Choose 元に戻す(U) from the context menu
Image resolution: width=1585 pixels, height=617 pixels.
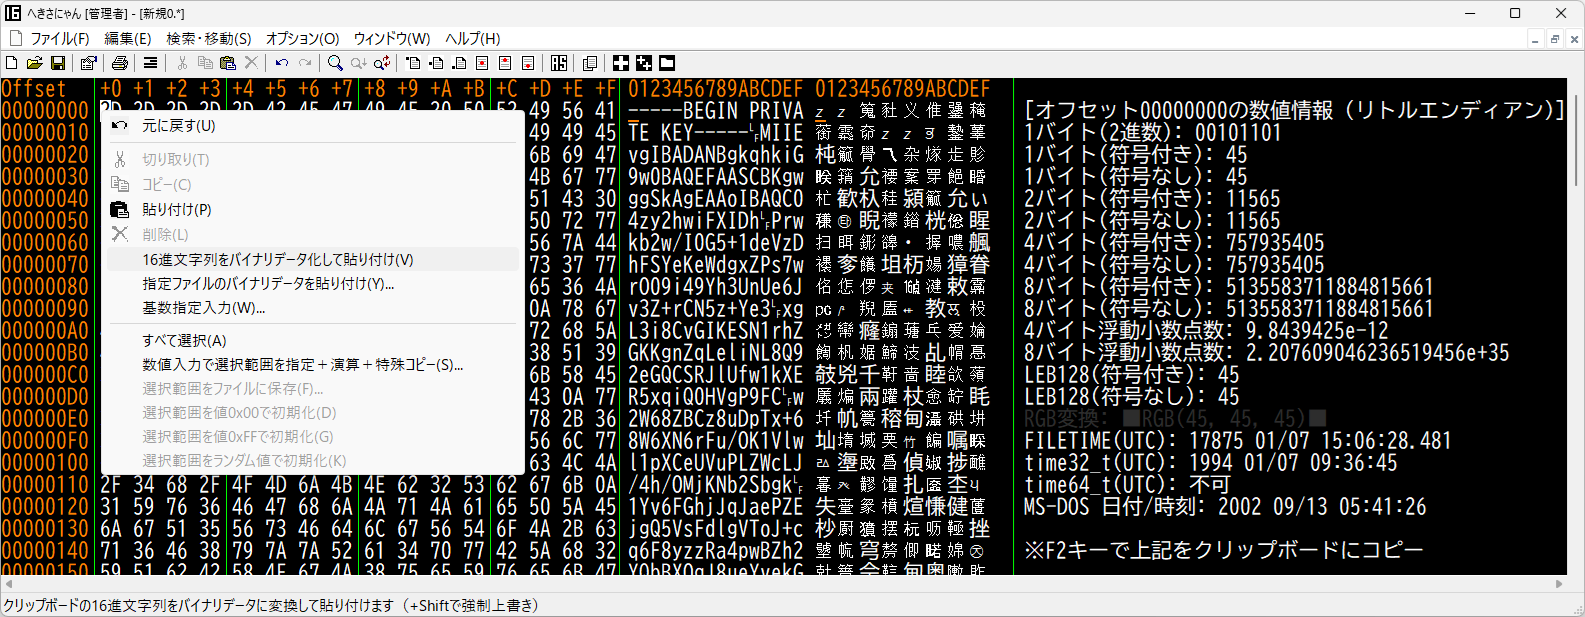click(x=178, y=126)
